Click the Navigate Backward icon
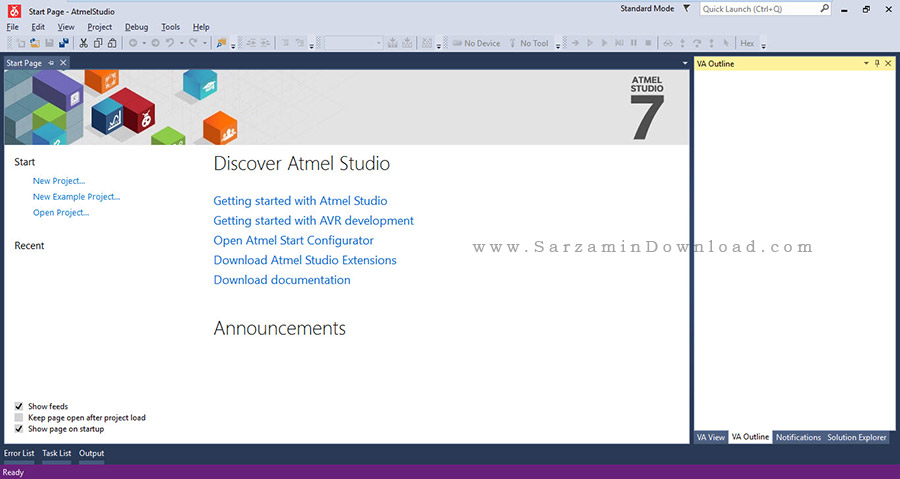Image resolution: width=900 pixels, height=479 pixels. [133, 43]
